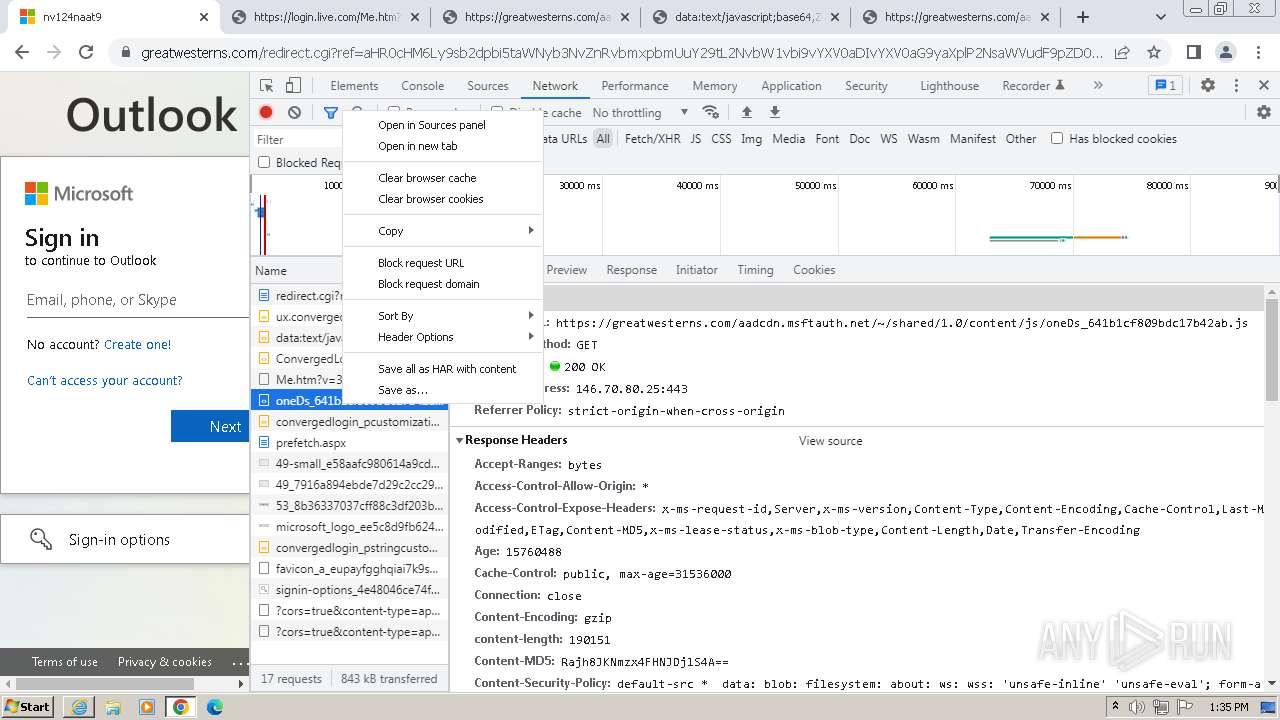Viewport: 1280px width, 720px height.
Task: Launch Internet Explorer from the taskbar
Action: pos(79,707)
